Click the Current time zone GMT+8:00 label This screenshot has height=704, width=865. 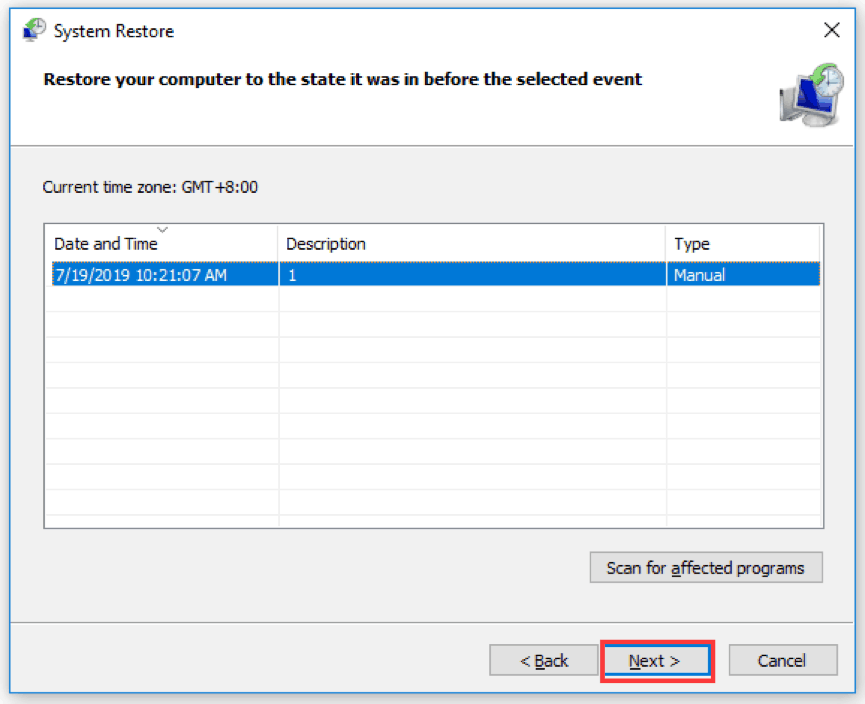(x=151, y=187)
